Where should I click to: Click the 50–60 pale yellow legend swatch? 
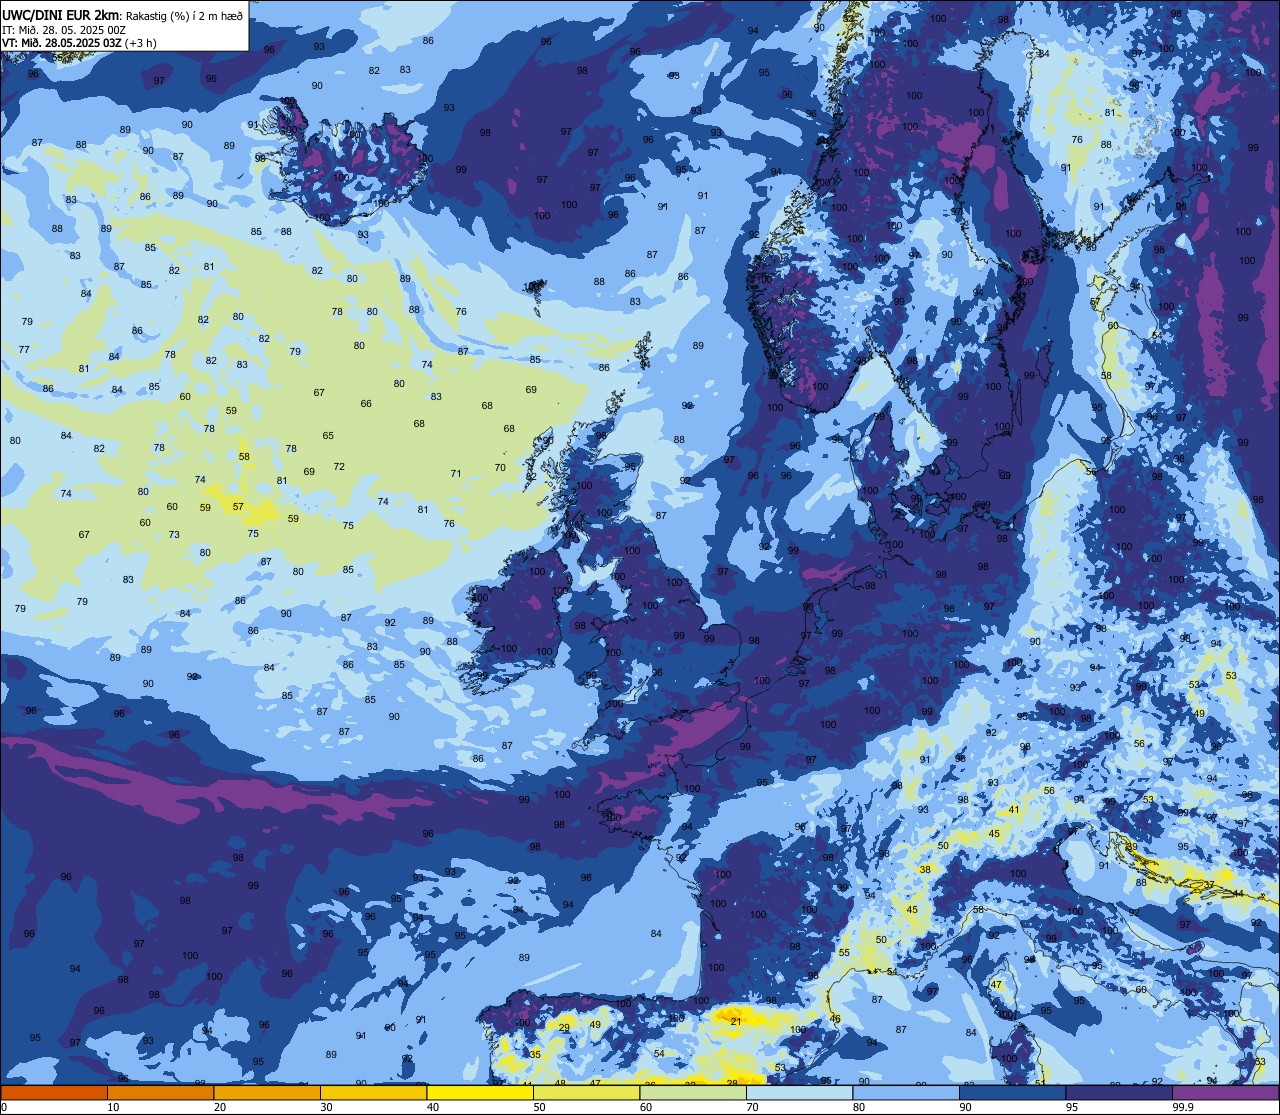tap(586, 1092)
